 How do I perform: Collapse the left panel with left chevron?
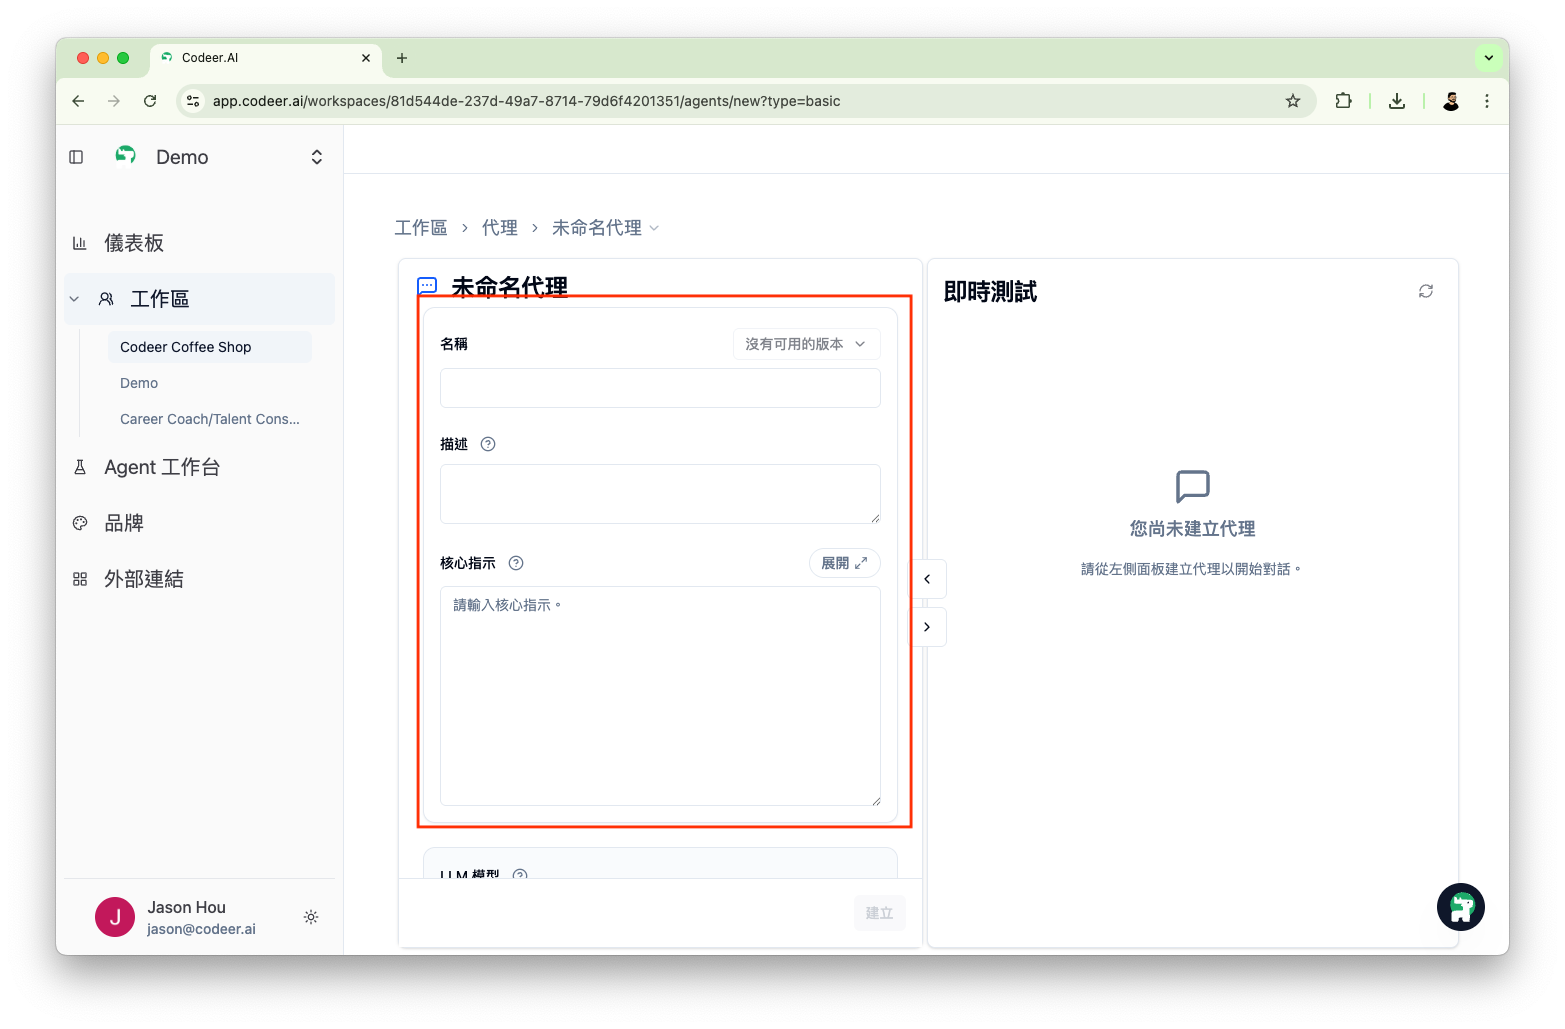click(x=927, y=579)
